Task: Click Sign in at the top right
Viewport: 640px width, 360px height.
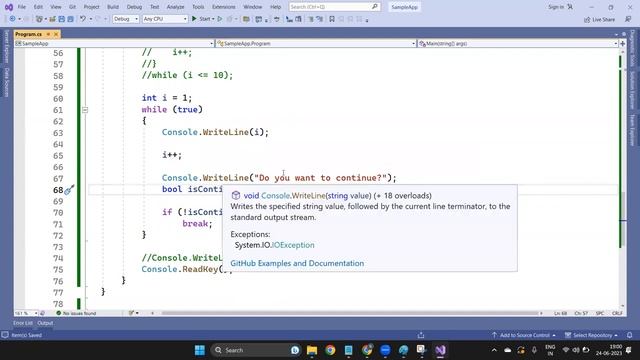Action: click(x=556, y=7)
